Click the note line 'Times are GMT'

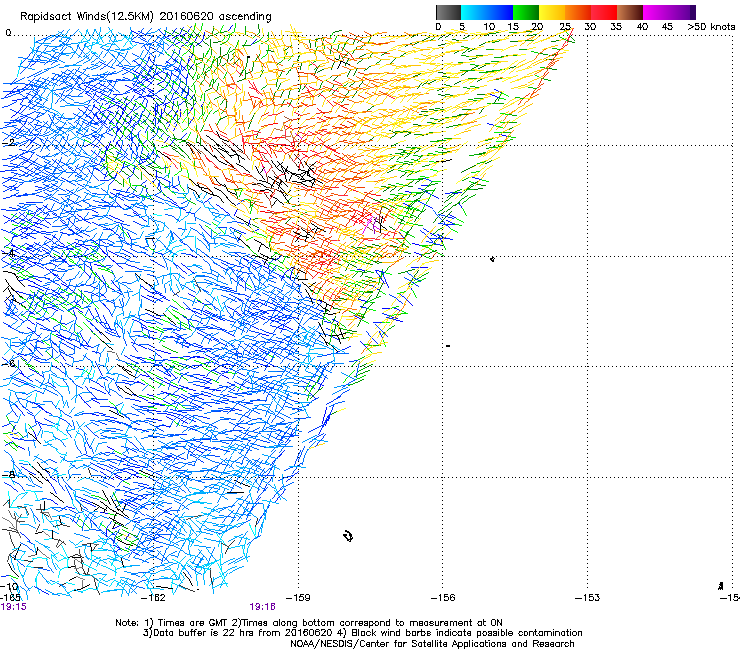point(192,623)
